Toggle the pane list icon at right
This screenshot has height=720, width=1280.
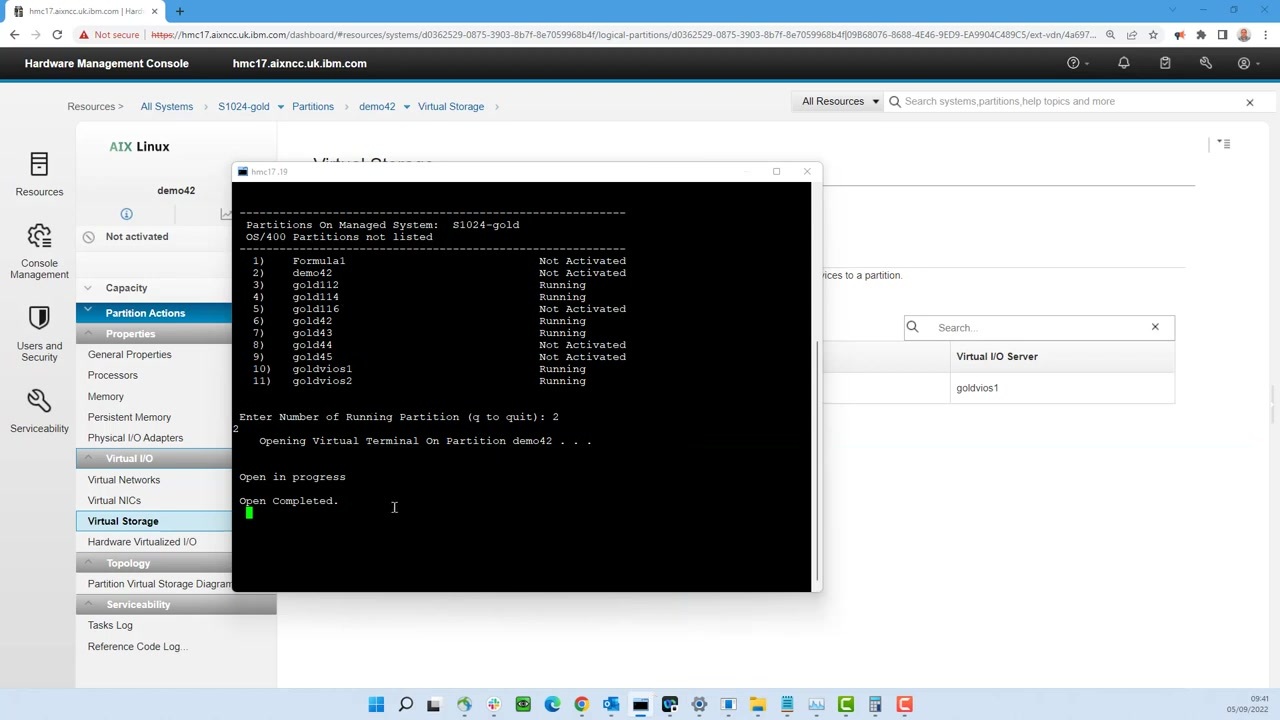(x=1223, y=144)
